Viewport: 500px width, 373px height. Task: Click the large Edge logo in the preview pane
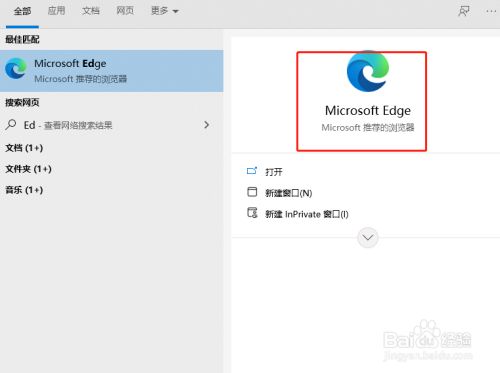(x=368, y=71)
